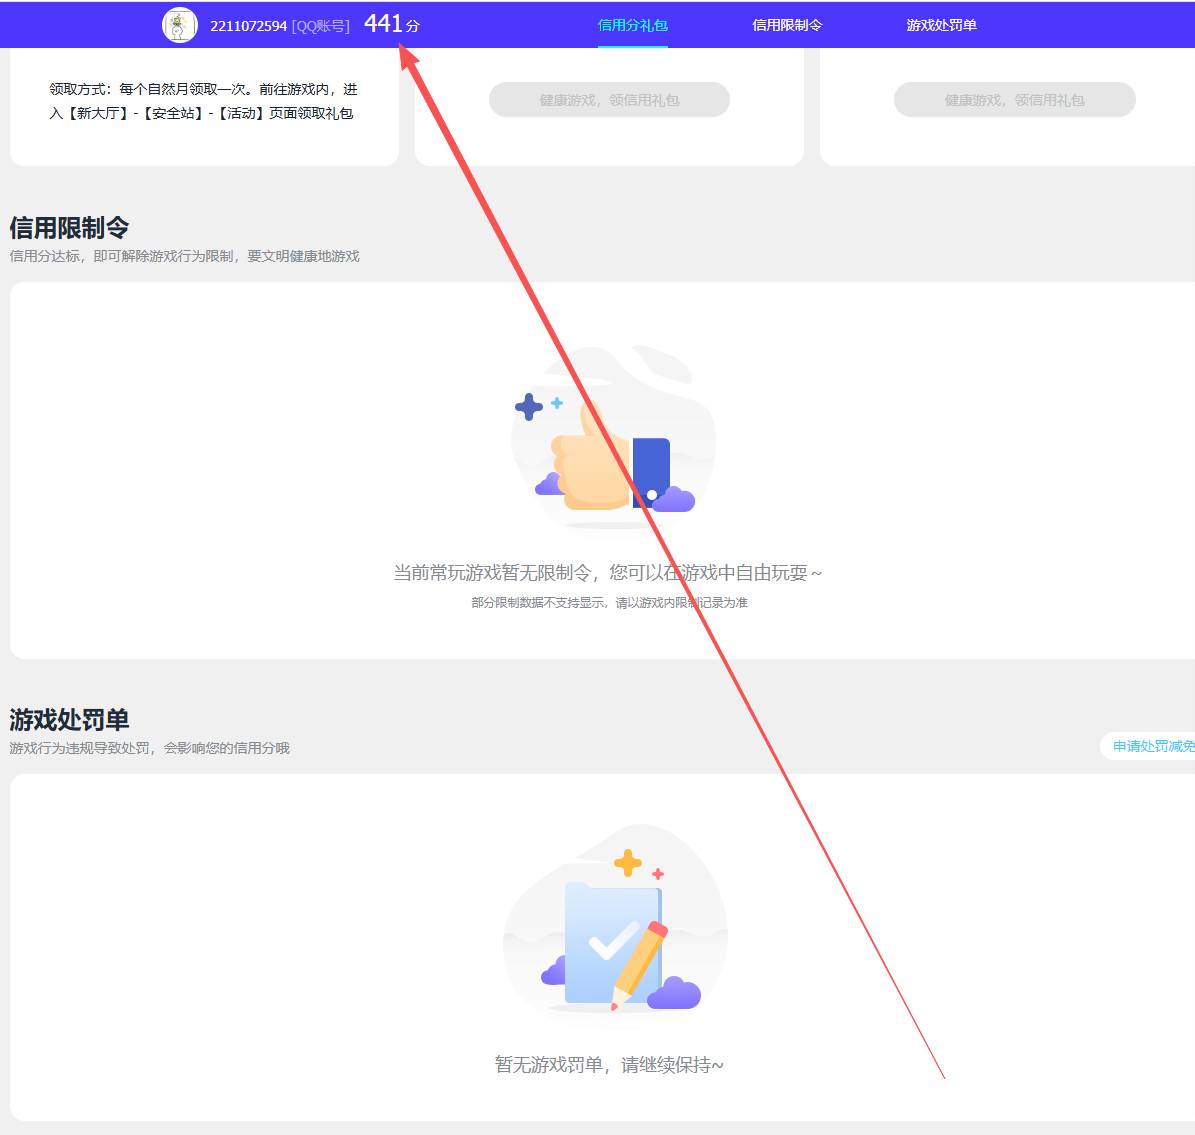
Task: Click the middle 健康游戏，领信用礼包 button
Action: [x=607, y=99]
